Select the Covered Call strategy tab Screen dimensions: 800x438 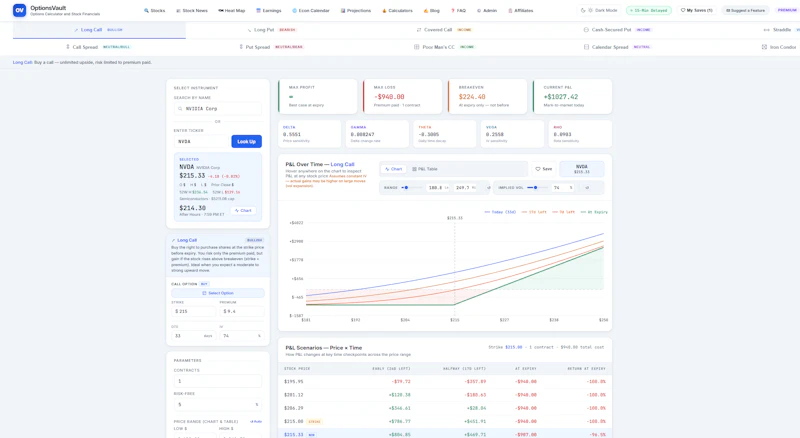[444, 30]
